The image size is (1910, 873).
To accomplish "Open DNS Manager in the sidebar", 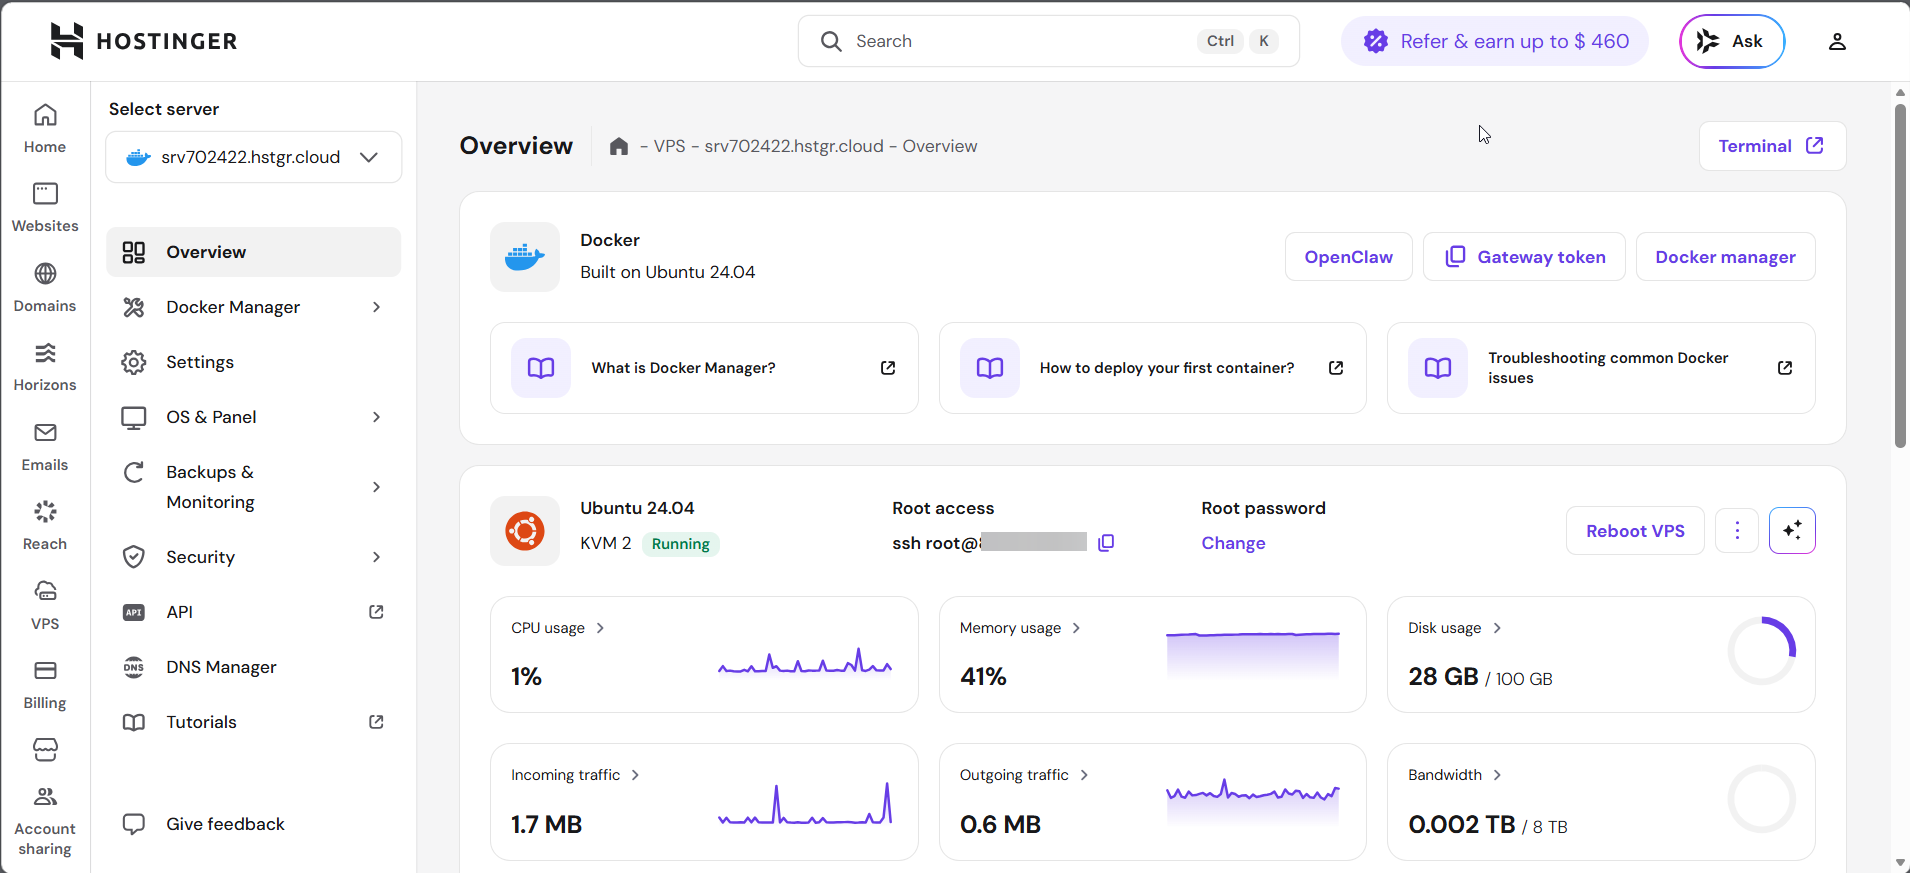I will [254, 667].
